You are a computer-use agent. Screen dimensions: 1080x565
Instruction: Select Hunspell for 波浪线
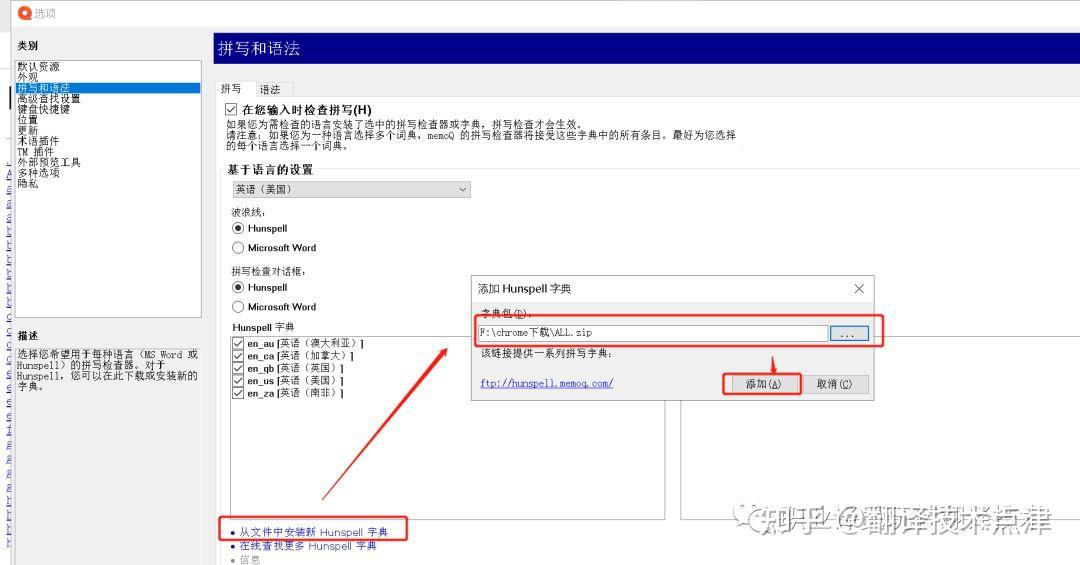pyautogui.click(x=238, y=228)
